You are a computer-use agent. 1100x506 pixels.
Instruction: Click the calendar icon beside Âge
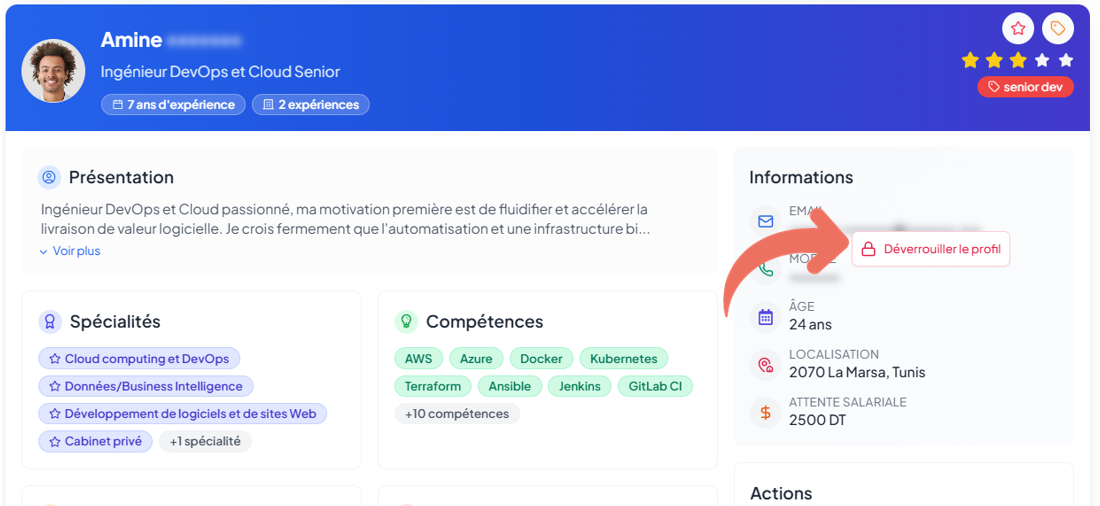pyautogui.click(x=765, y=317)
